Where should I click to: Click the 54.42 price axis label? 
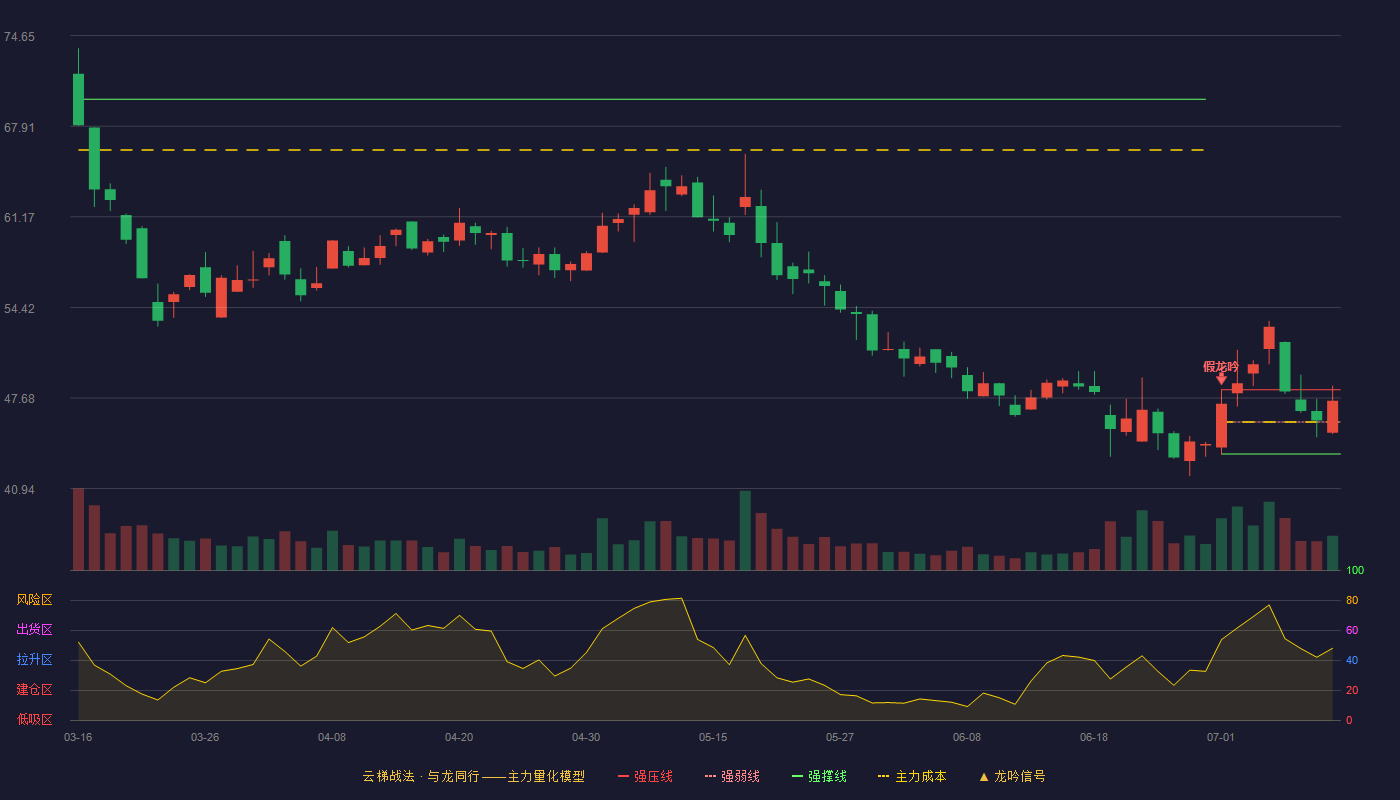19,309
